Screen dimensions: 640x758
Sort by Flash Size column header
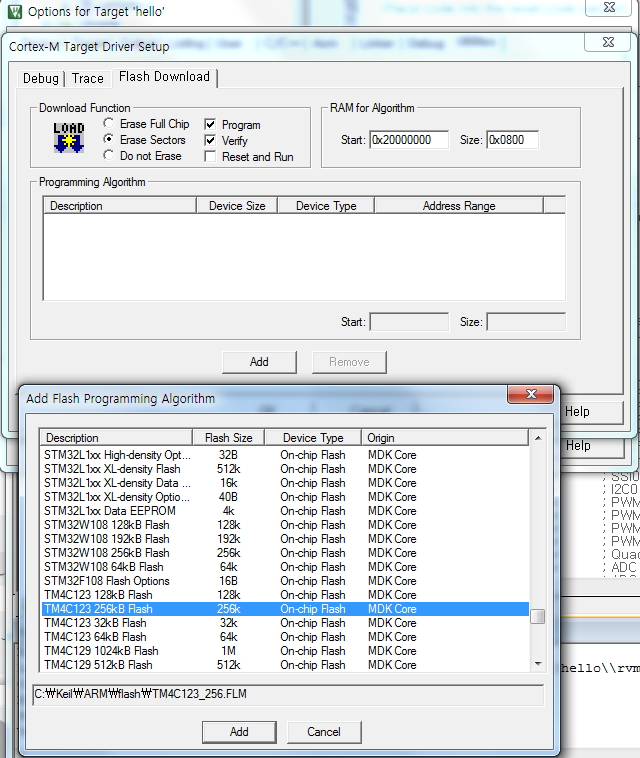click(229, 437)
